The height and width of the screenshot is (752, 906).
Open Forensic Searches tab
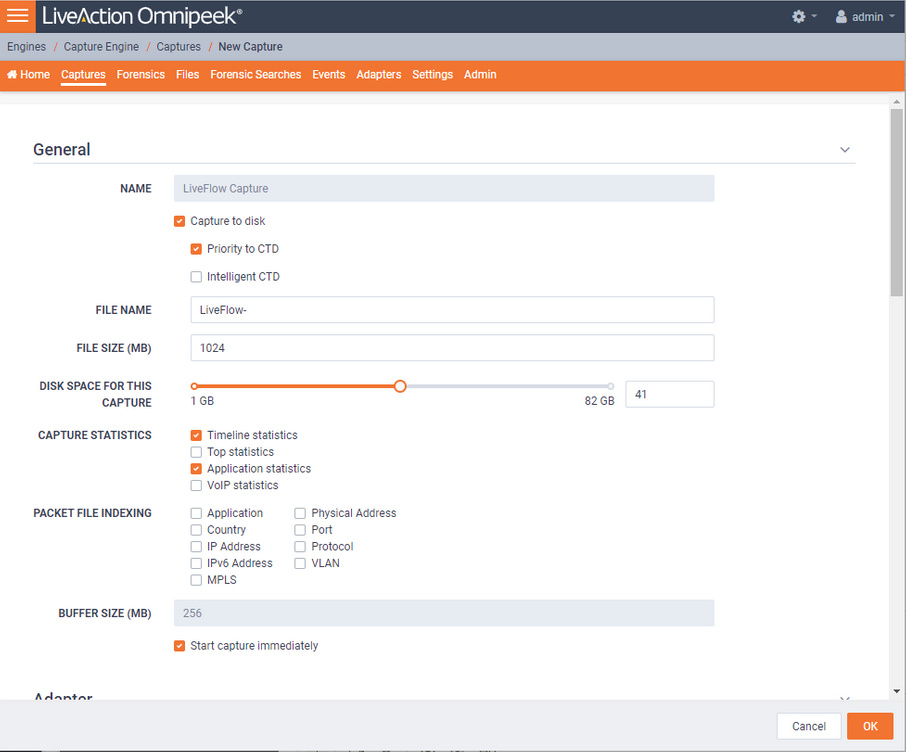(255, 75)
